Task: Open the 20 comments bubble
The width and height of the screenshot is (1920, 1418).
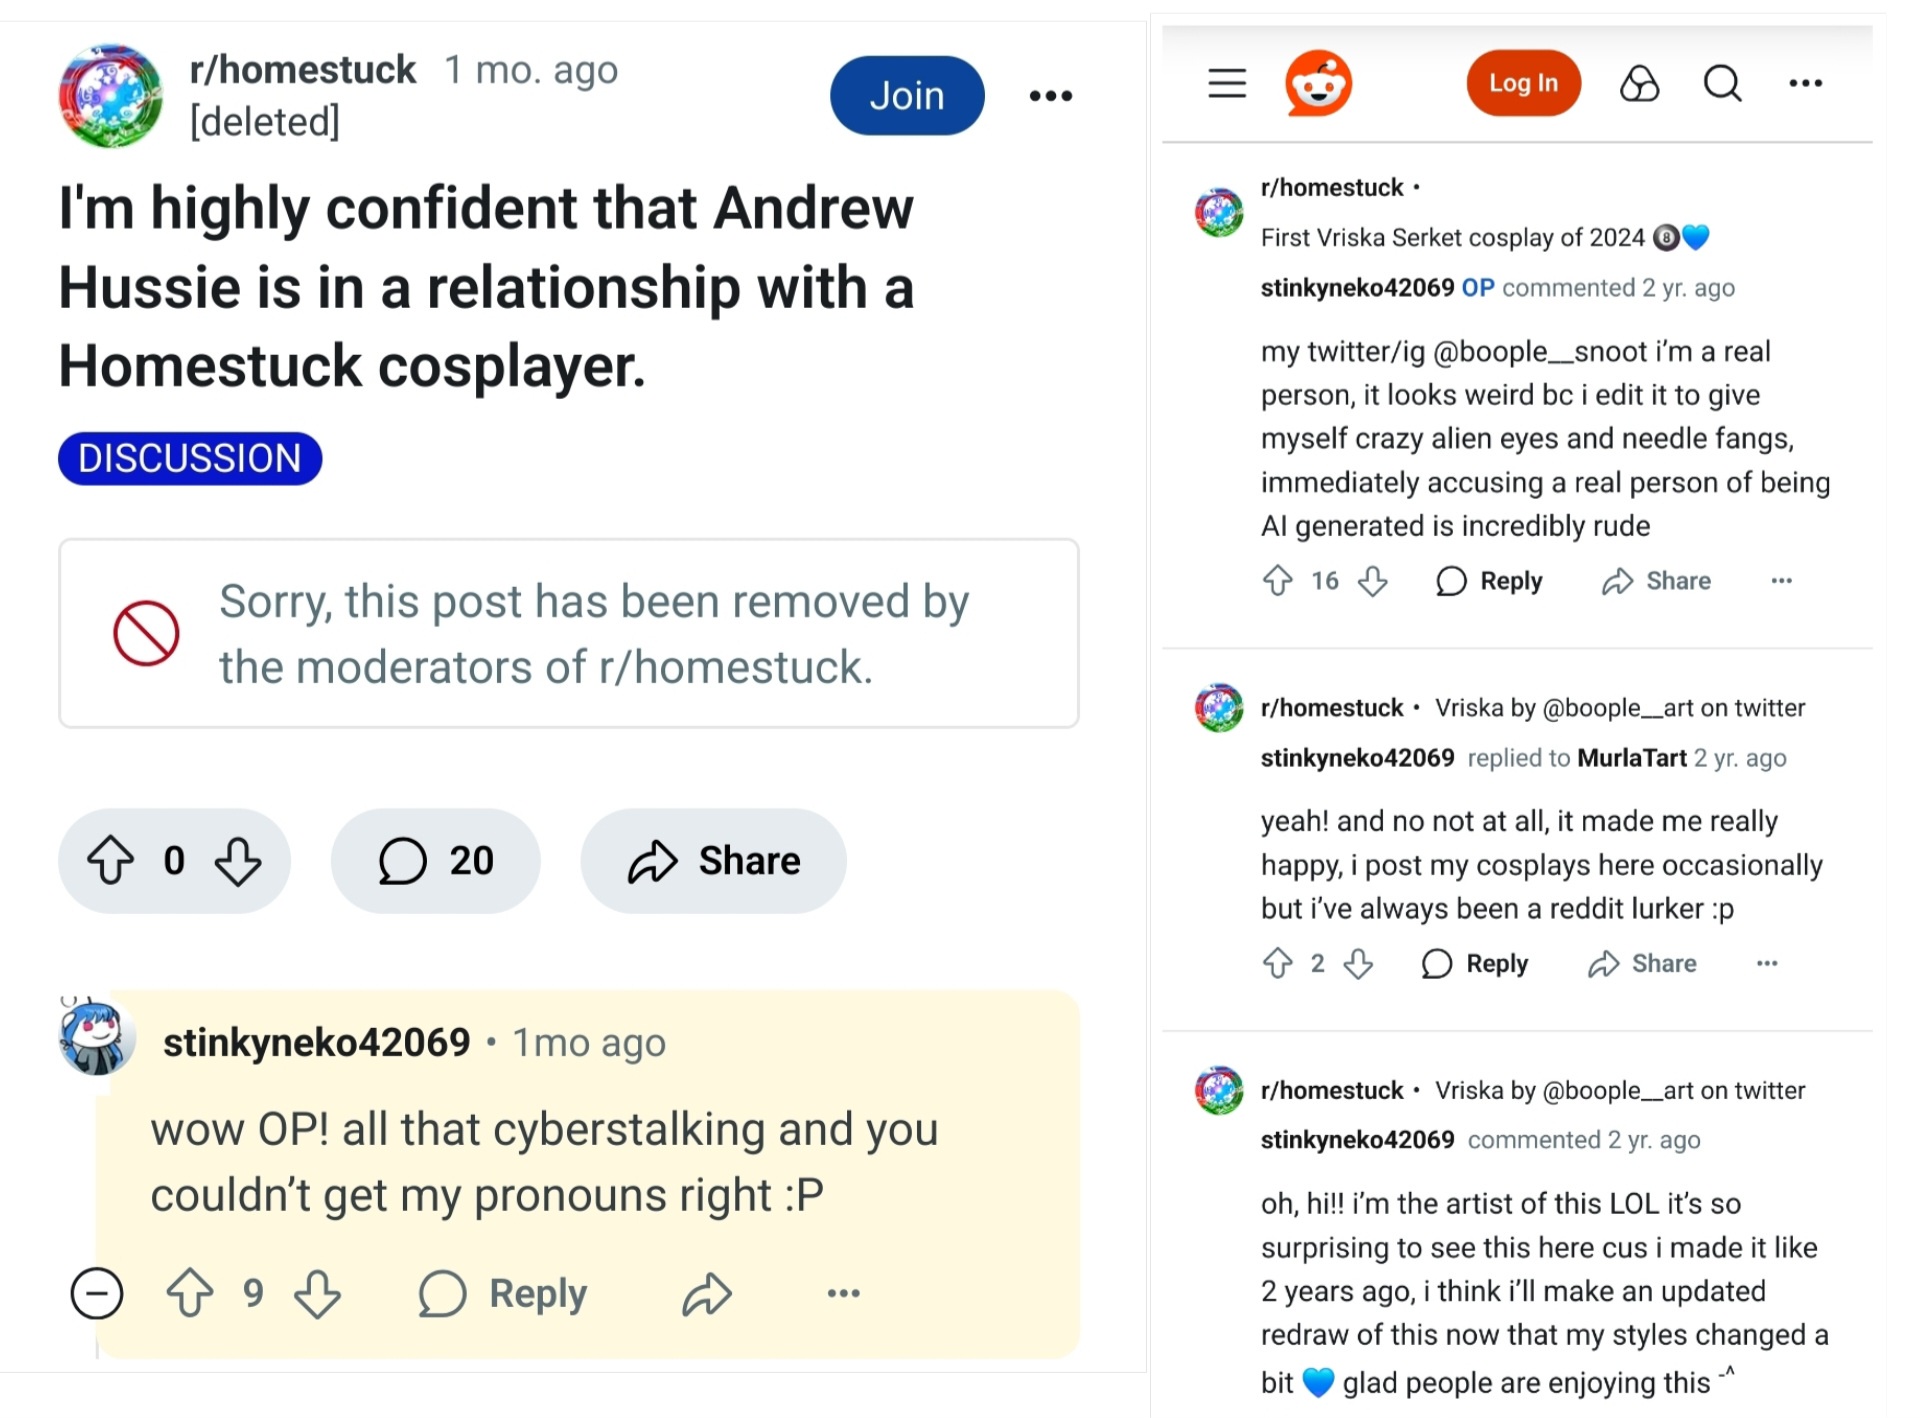Action: point(436,860)
